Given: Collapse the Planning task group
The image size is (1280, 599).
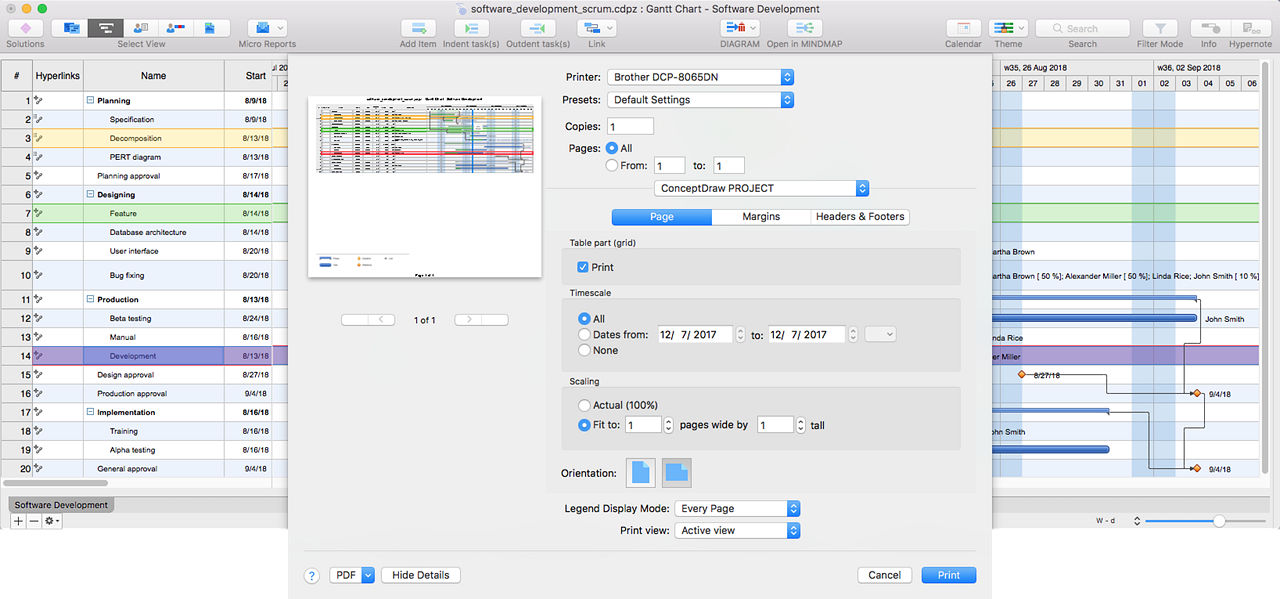Looking at the screenshot, I should click(90, 101).
